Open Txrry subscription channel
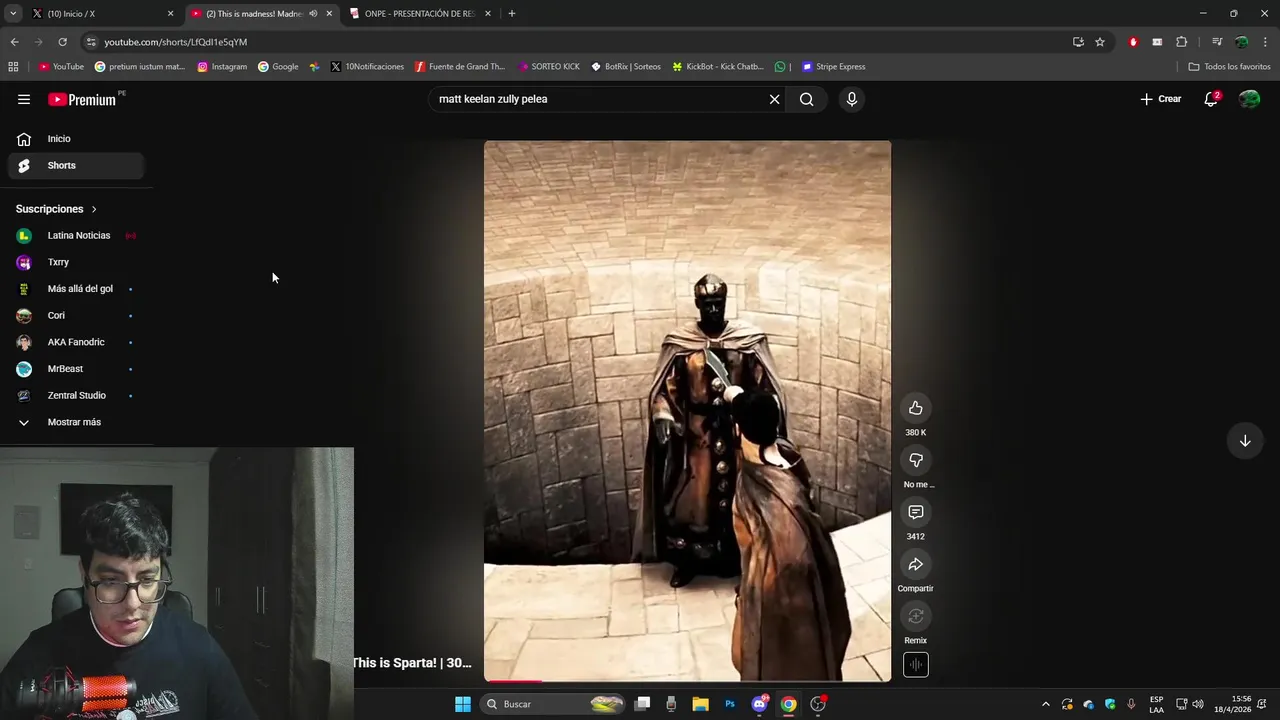 pyautogui.click(x=76, y=262)
